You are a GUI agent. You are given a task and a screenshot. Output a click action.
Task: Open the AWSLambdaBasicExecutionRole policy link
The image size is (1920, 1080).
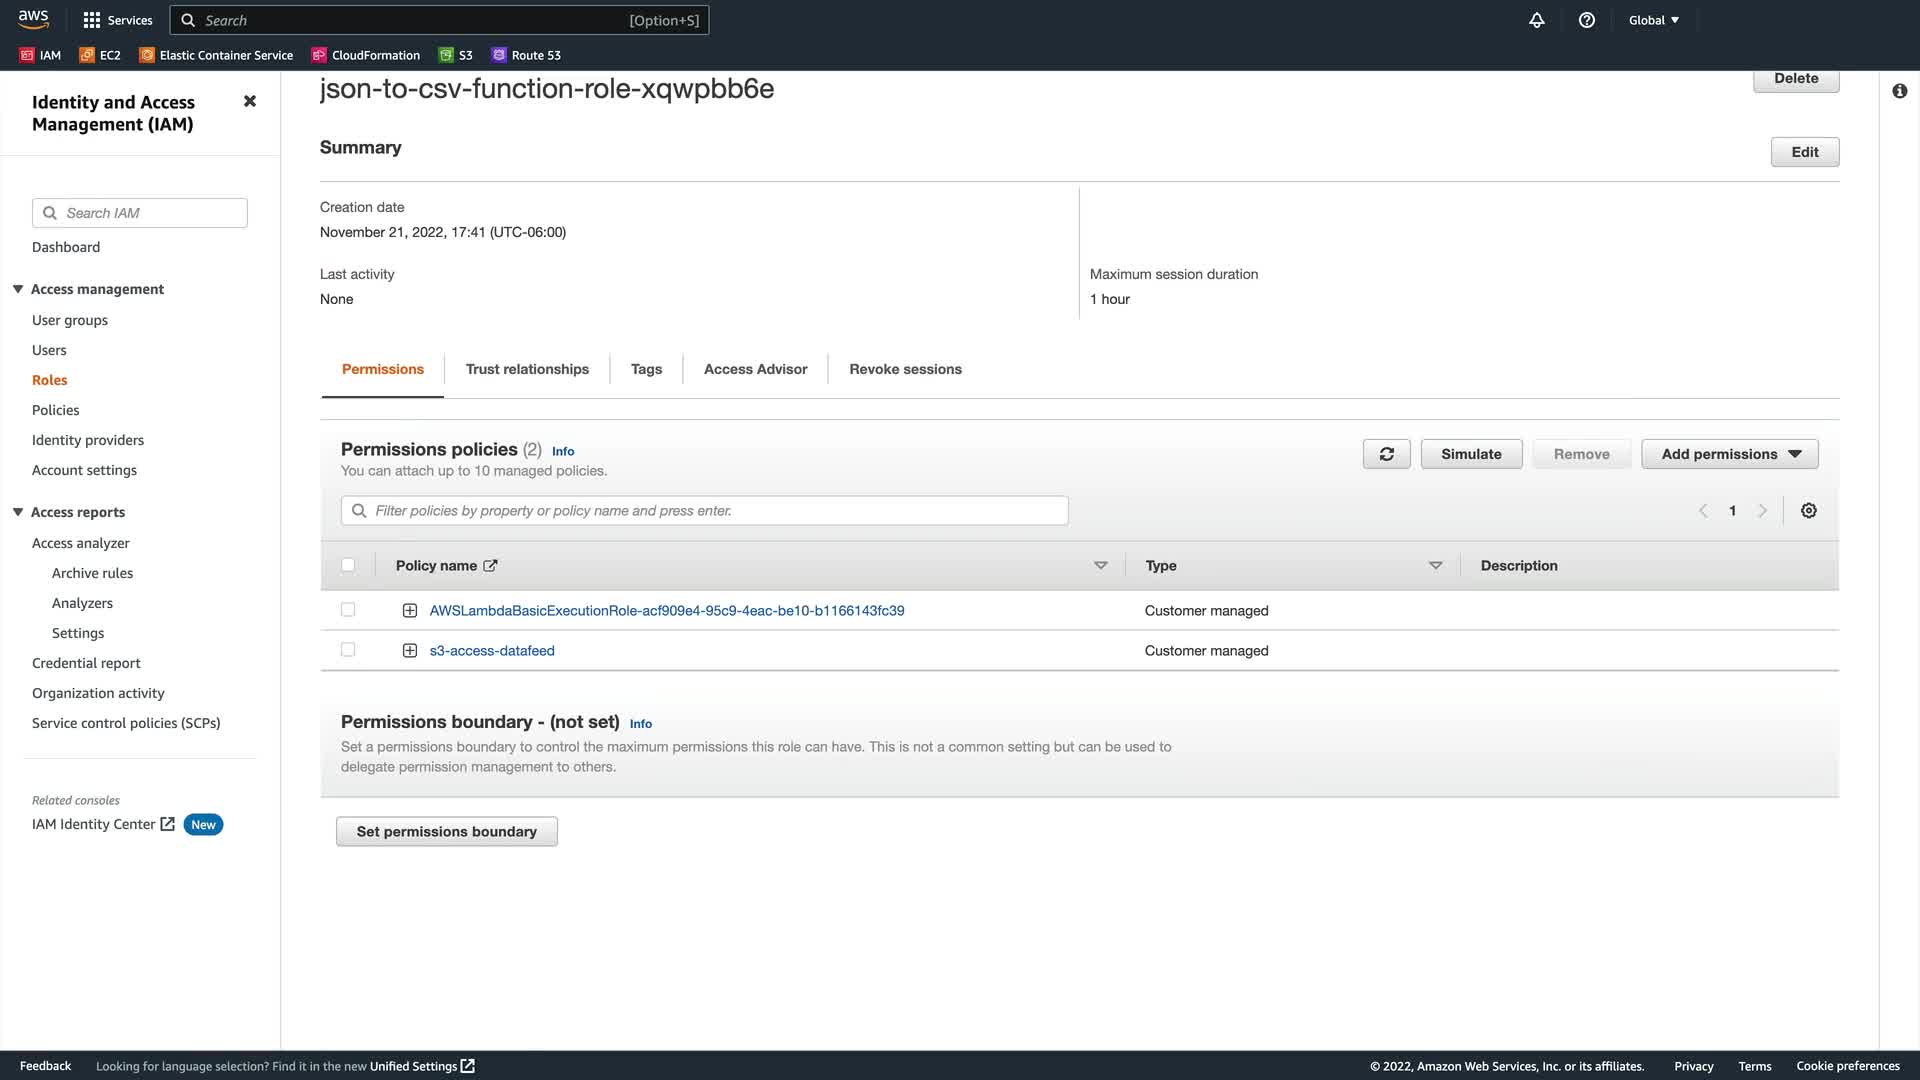pyautogui.click(x=666, y=610)
